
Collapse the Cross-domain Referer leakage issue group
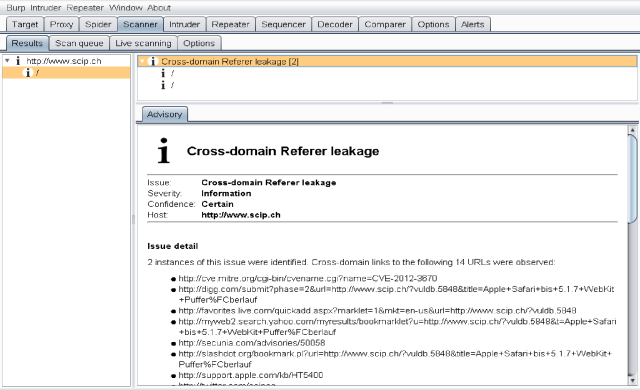point(142,62)
